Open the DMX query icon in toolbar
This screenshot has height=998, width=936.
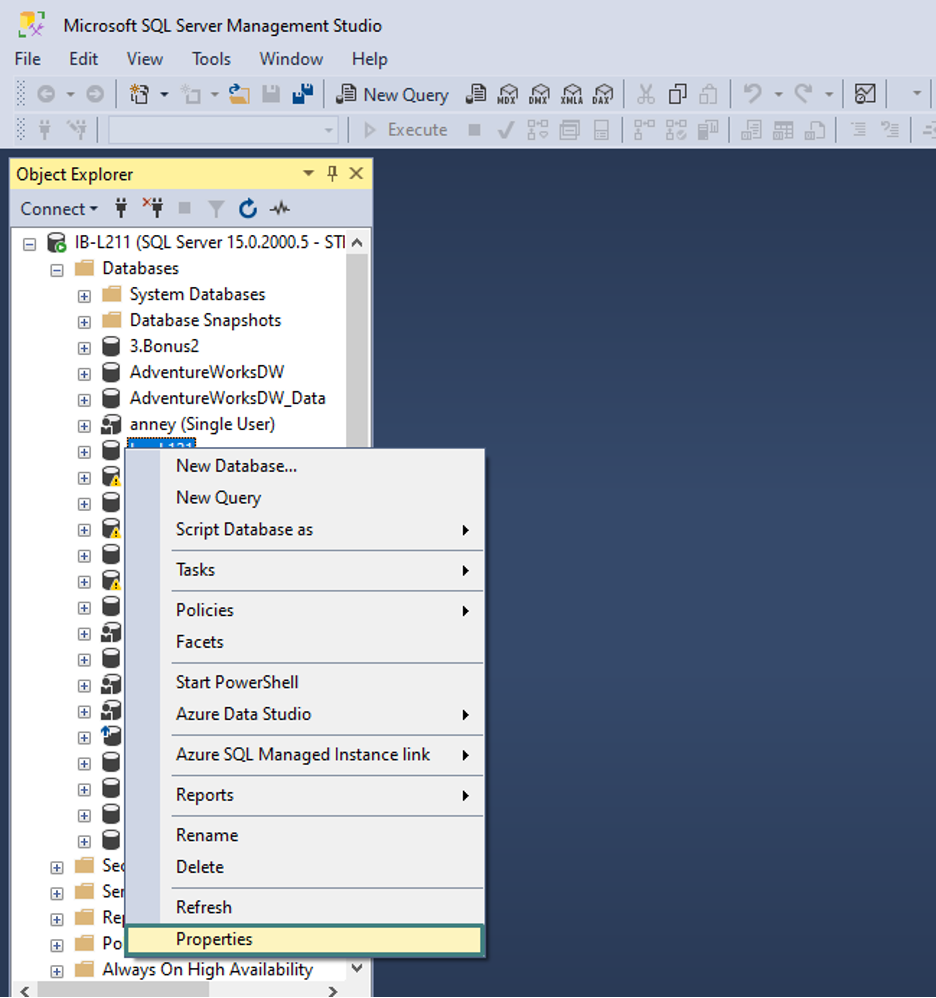click(x=539, y=94)
